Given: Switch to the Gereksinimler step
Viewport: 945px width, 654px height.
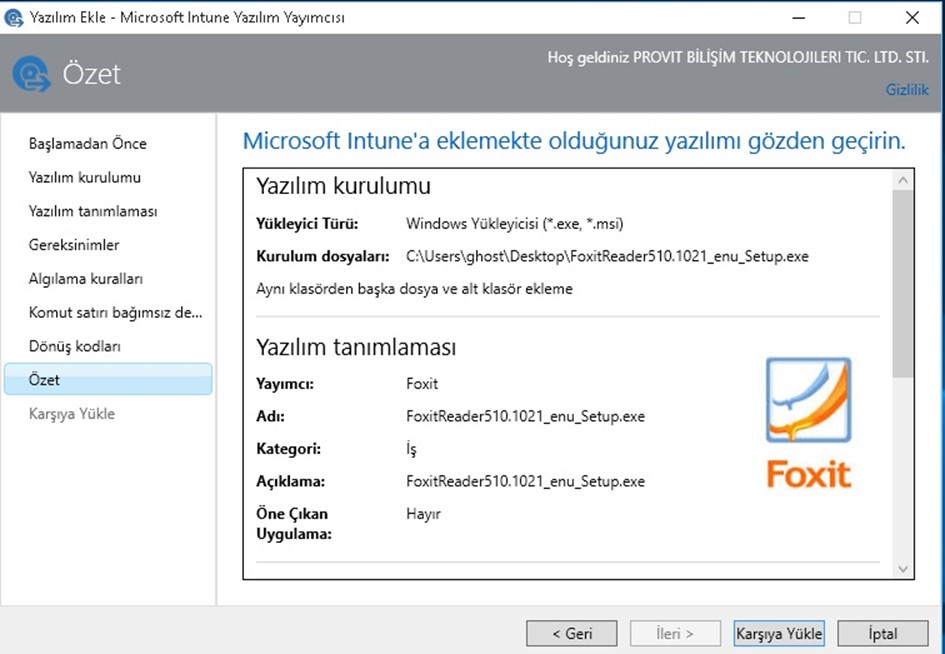Looking at the screenshot, I should (74, 245).
